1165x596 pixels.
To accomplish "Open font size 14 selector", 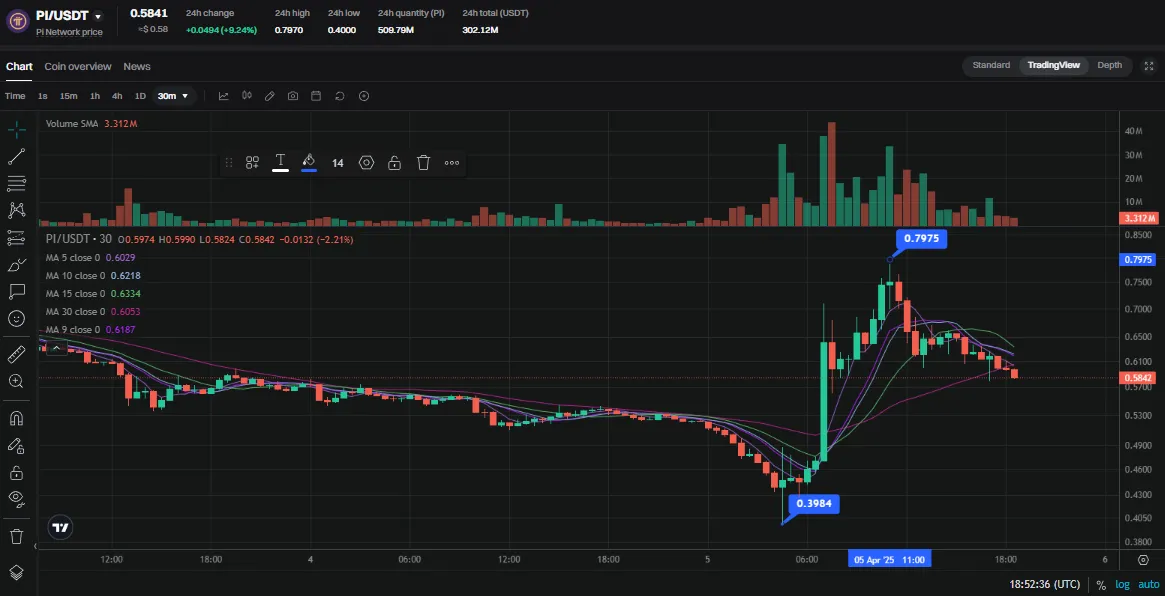I will tap(337, 163).
